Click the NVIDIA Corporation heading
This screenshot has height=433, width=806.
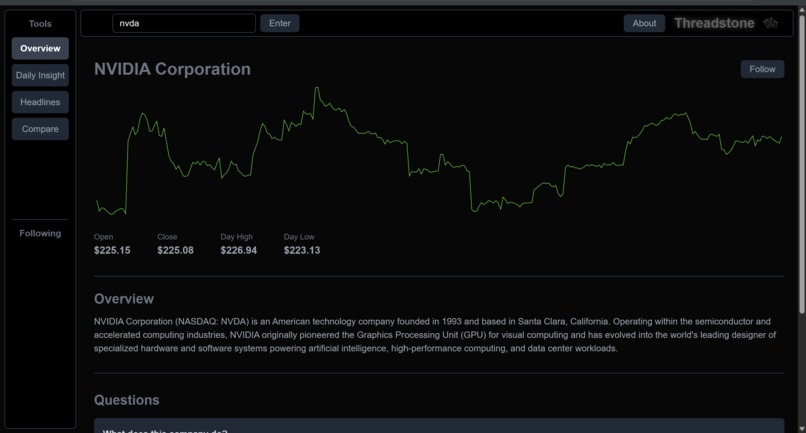172,69
